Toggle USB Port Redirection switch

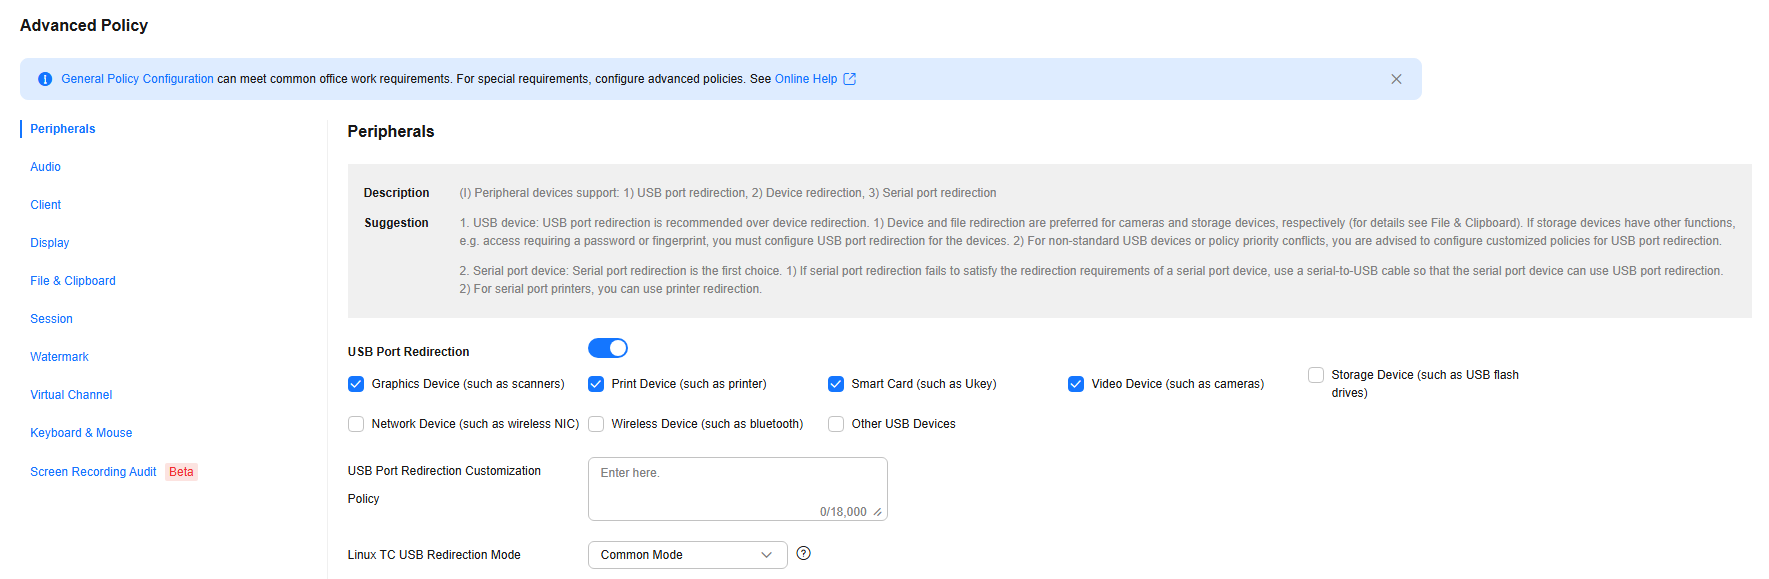tap(608, 348)
